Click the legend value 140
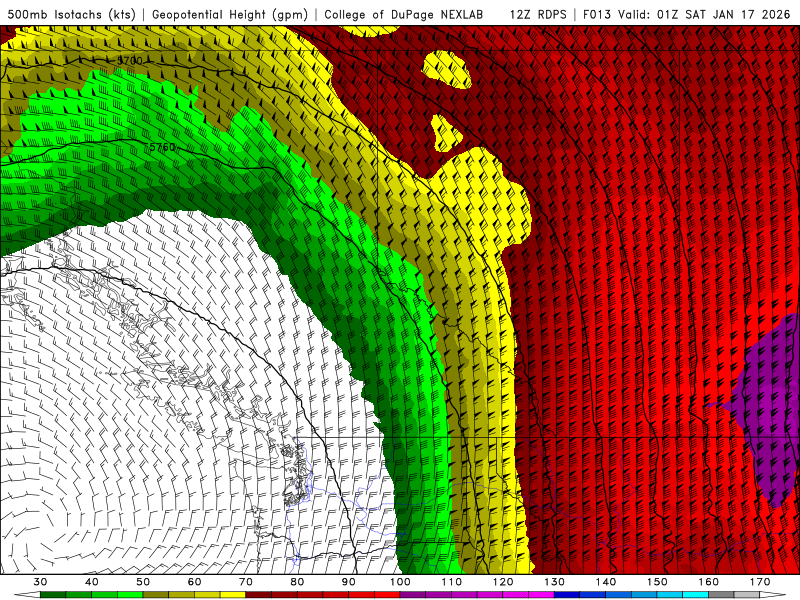This screenshot has height=600, width=800. [x=606, y=582]
